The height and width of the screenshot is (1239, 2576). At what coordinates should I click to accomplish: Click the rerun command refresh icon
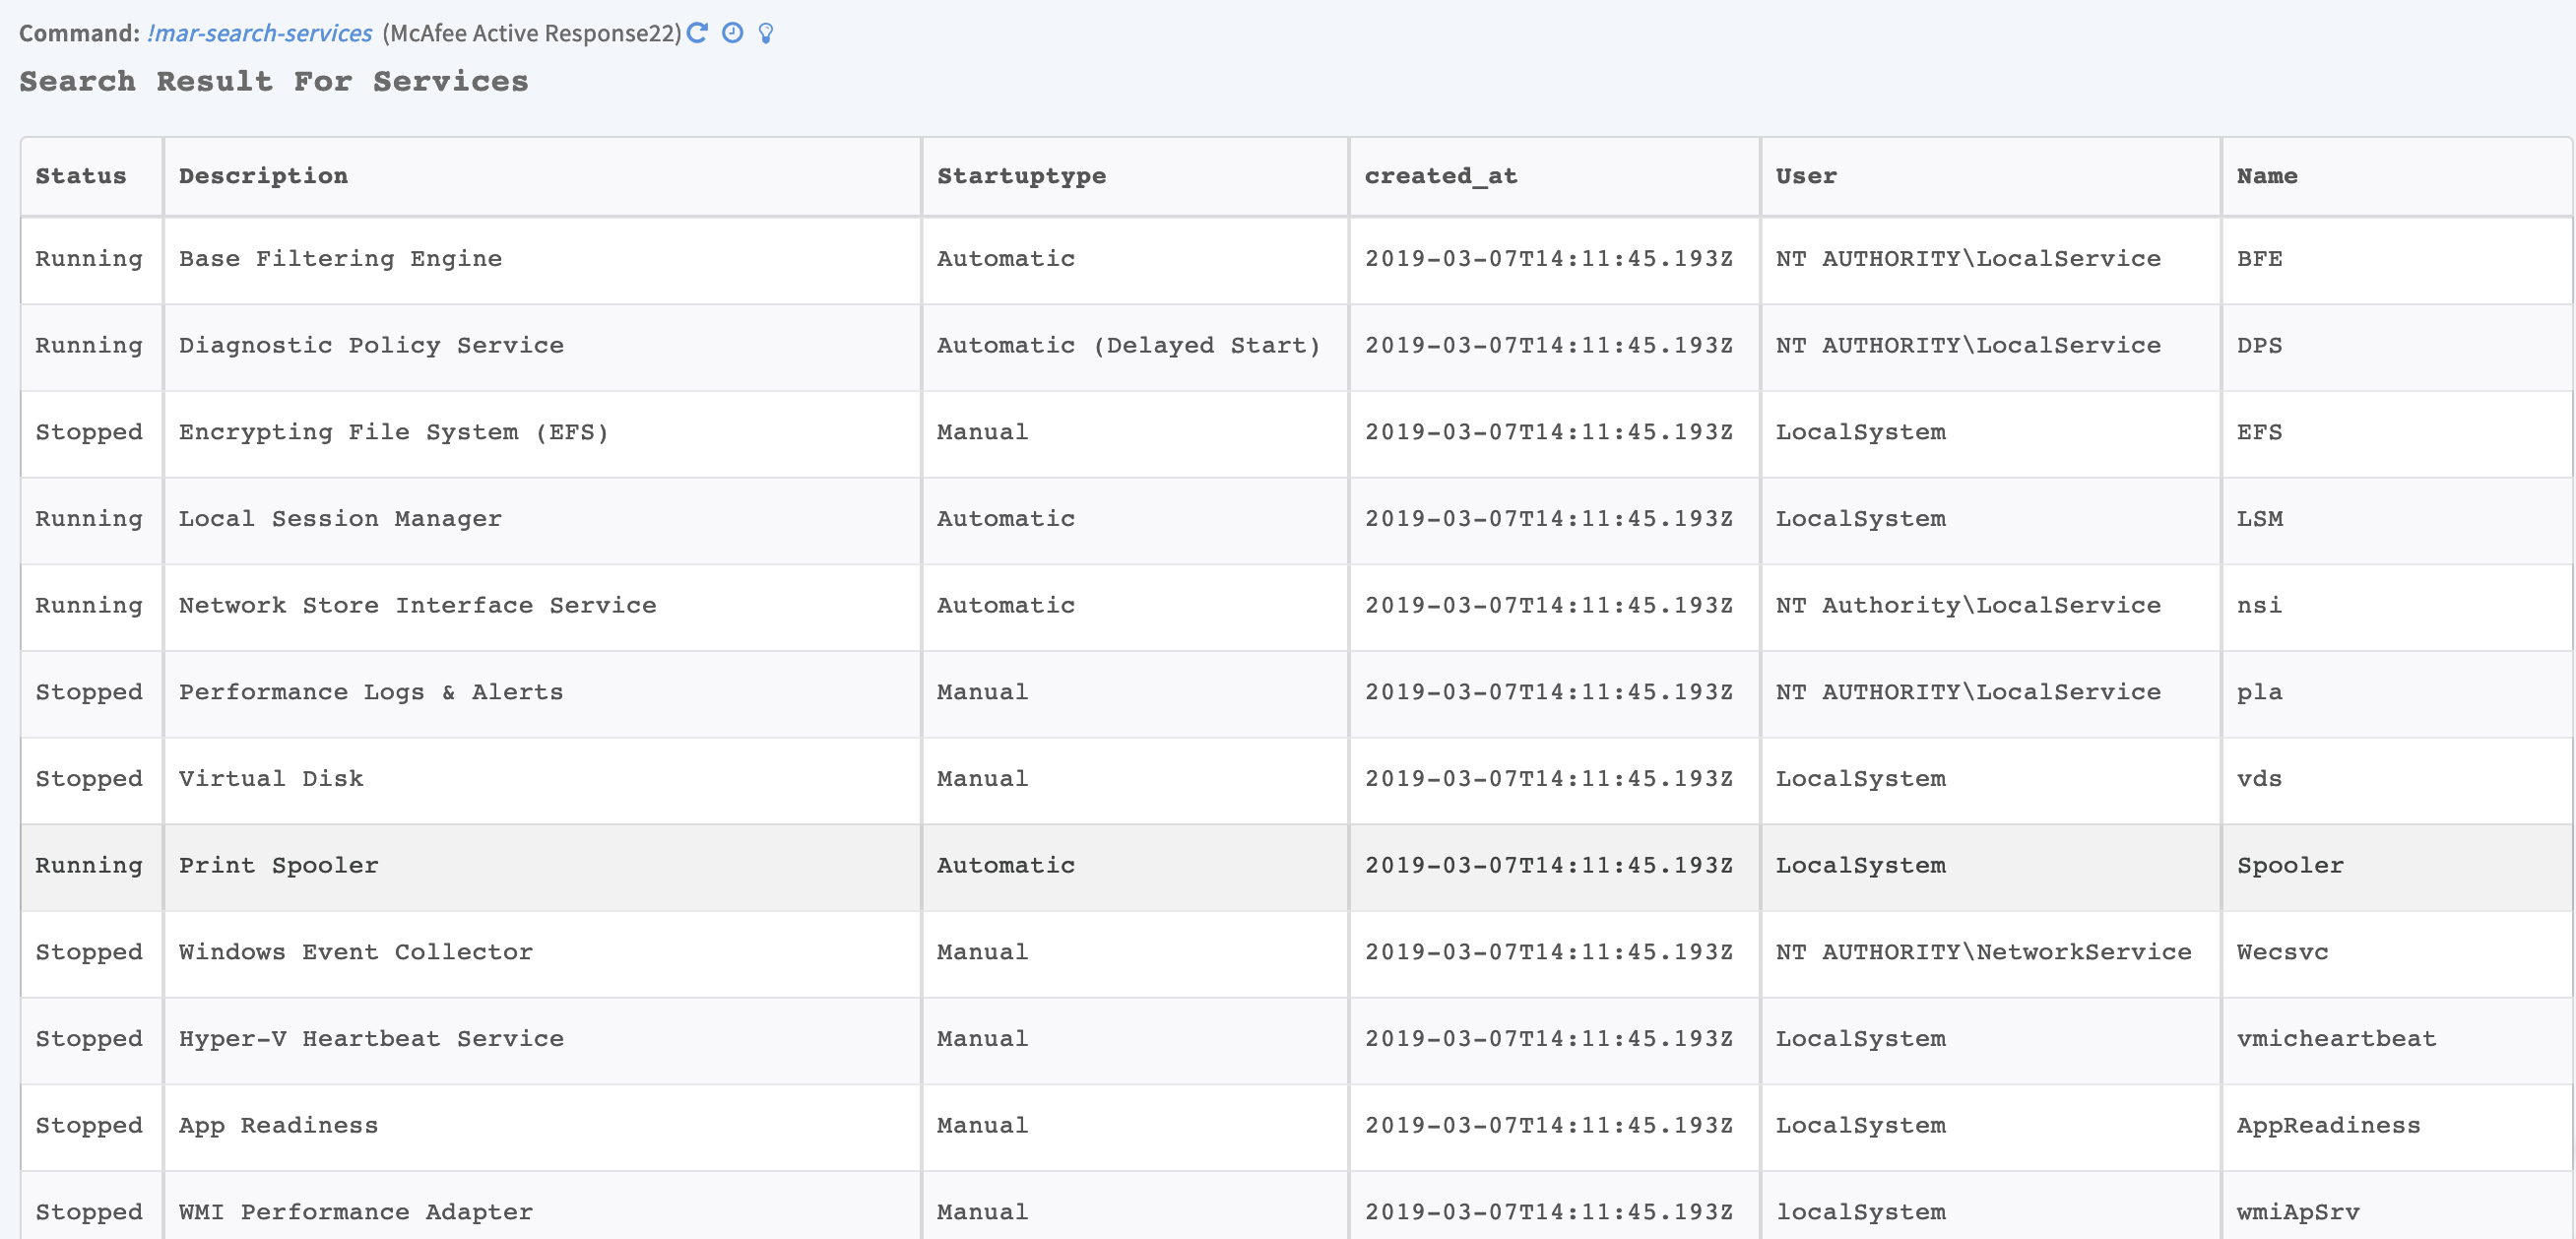pos(698,33)
